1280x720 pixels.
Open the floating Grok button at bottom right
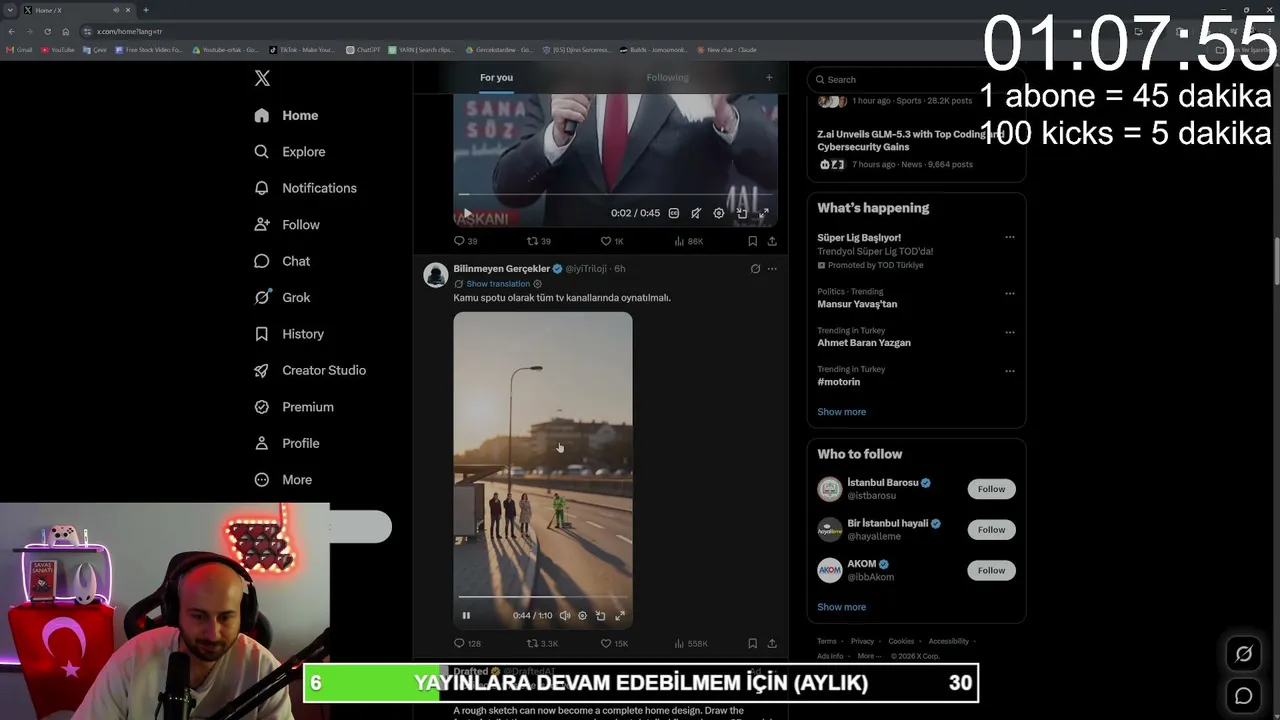coord(1244,654)
